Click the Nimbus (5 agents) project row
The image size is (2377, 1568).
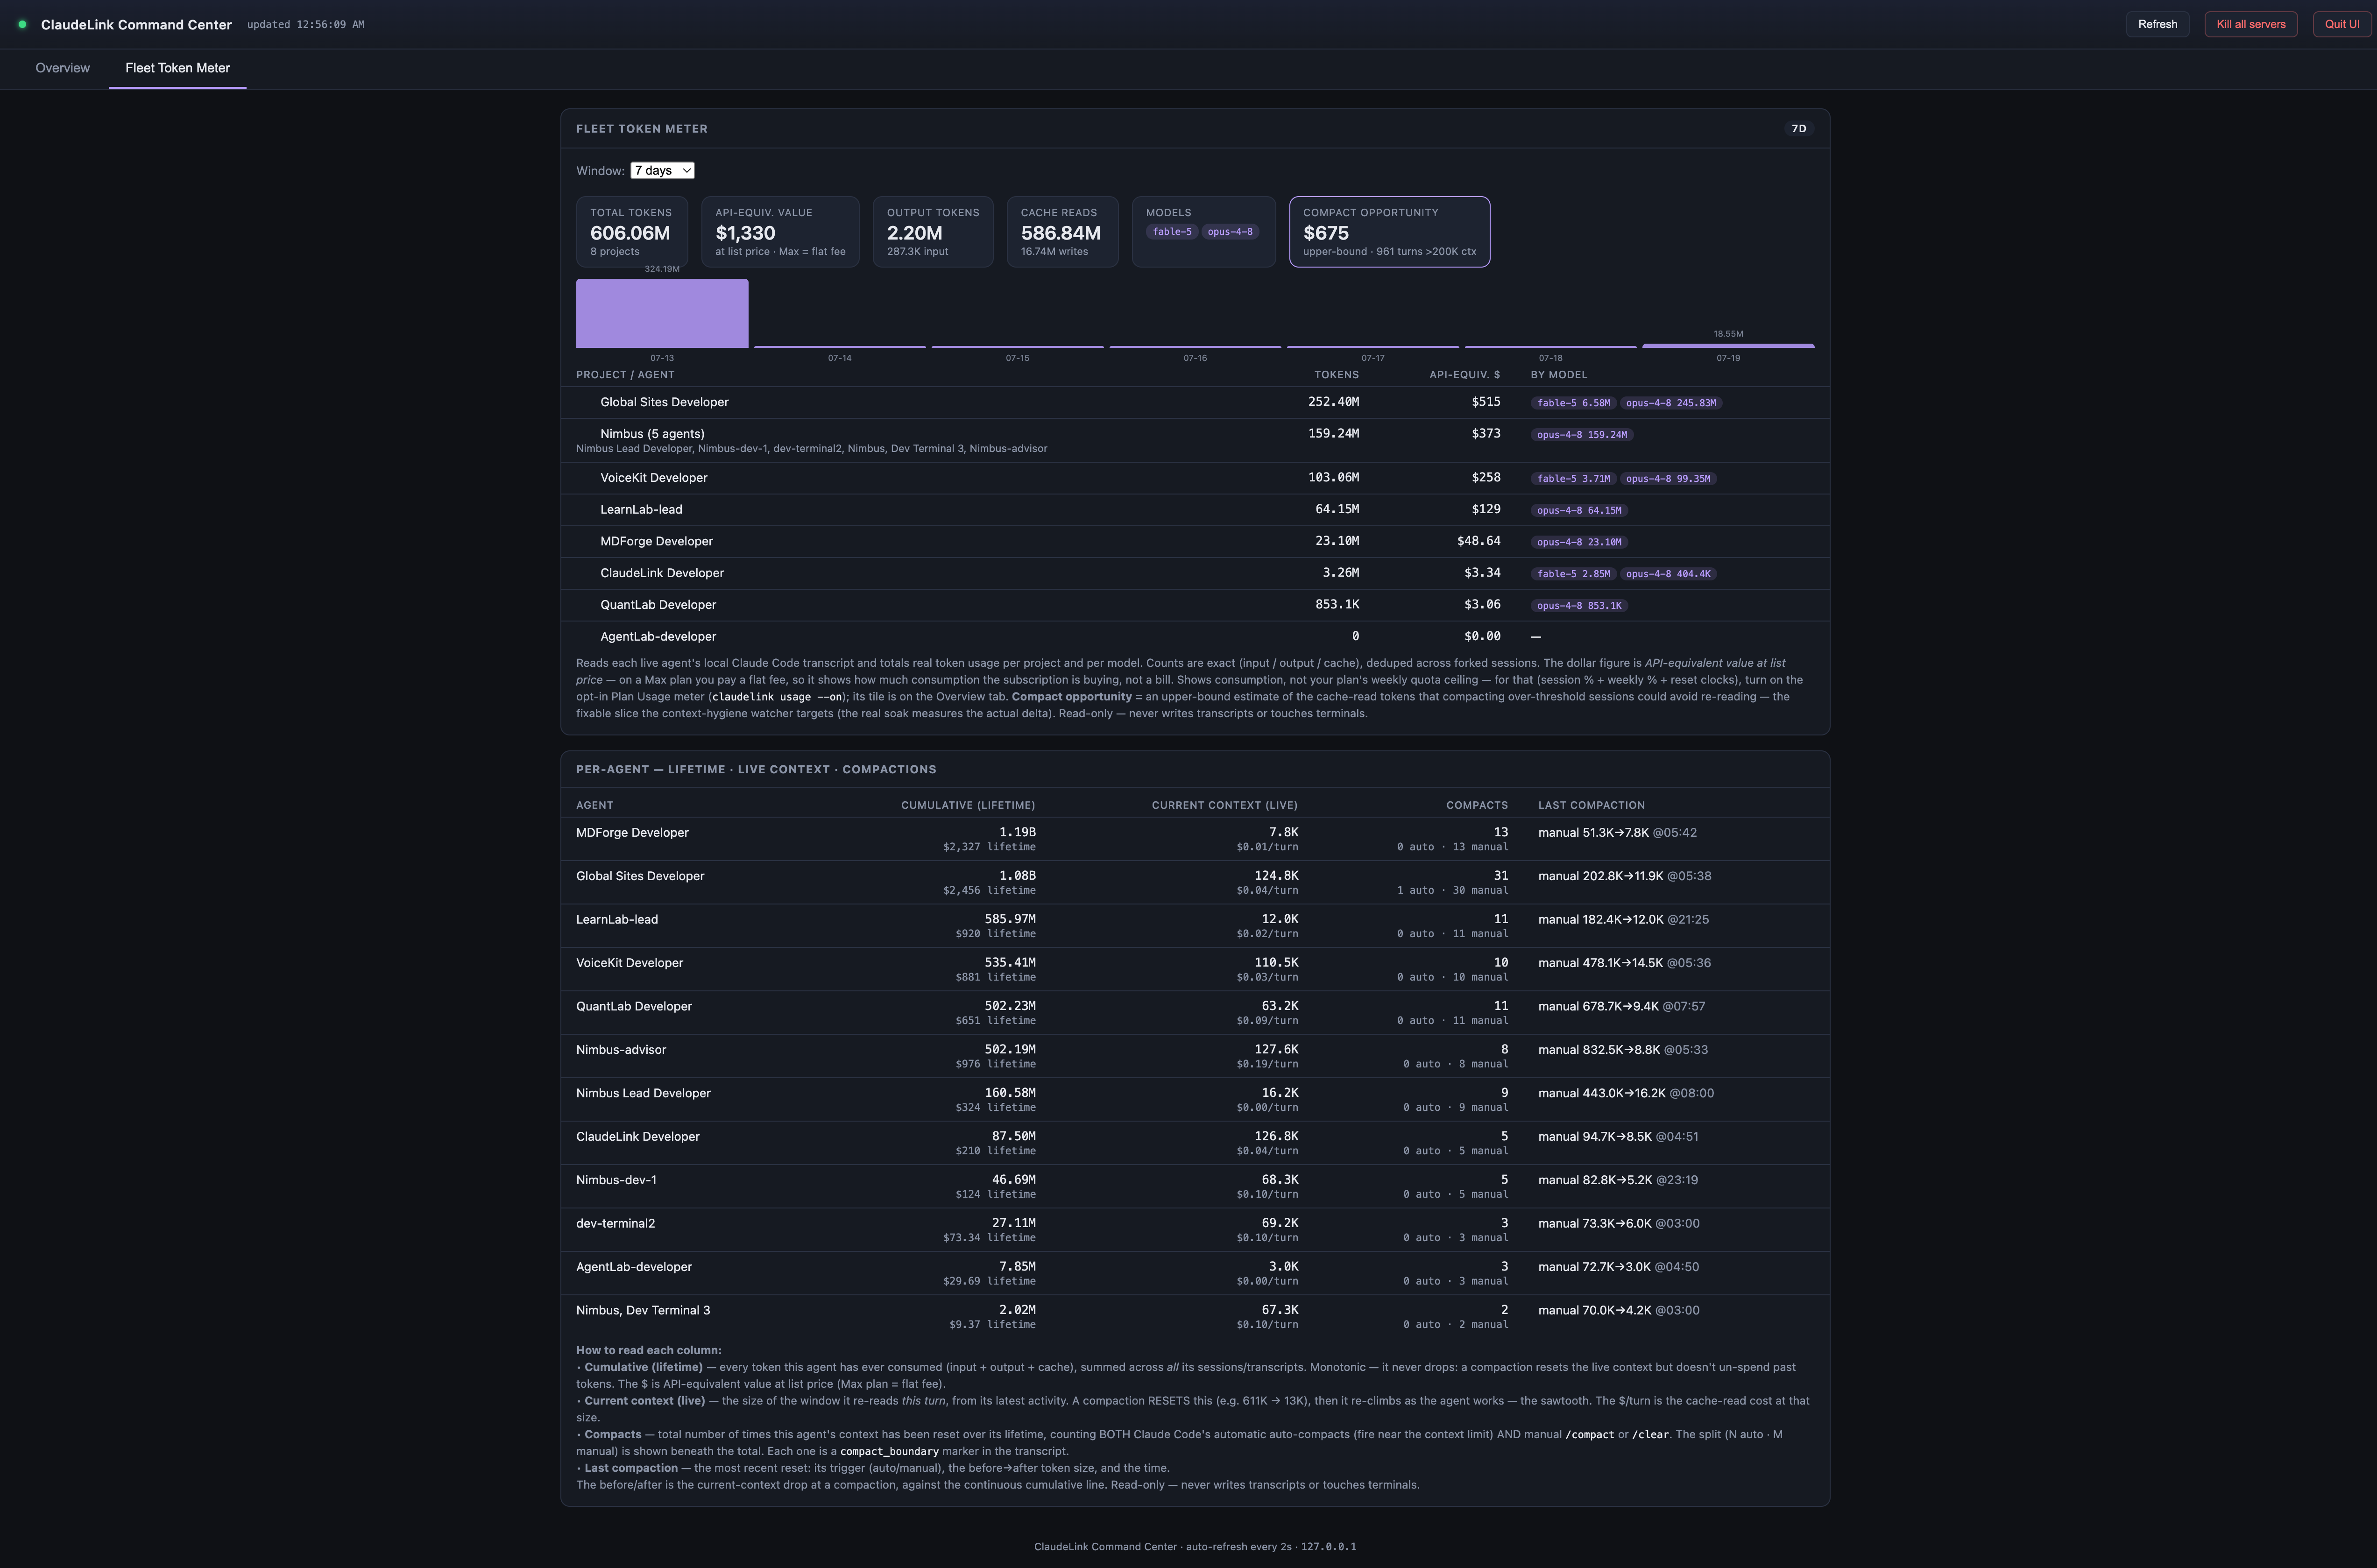pos(1195,440)
